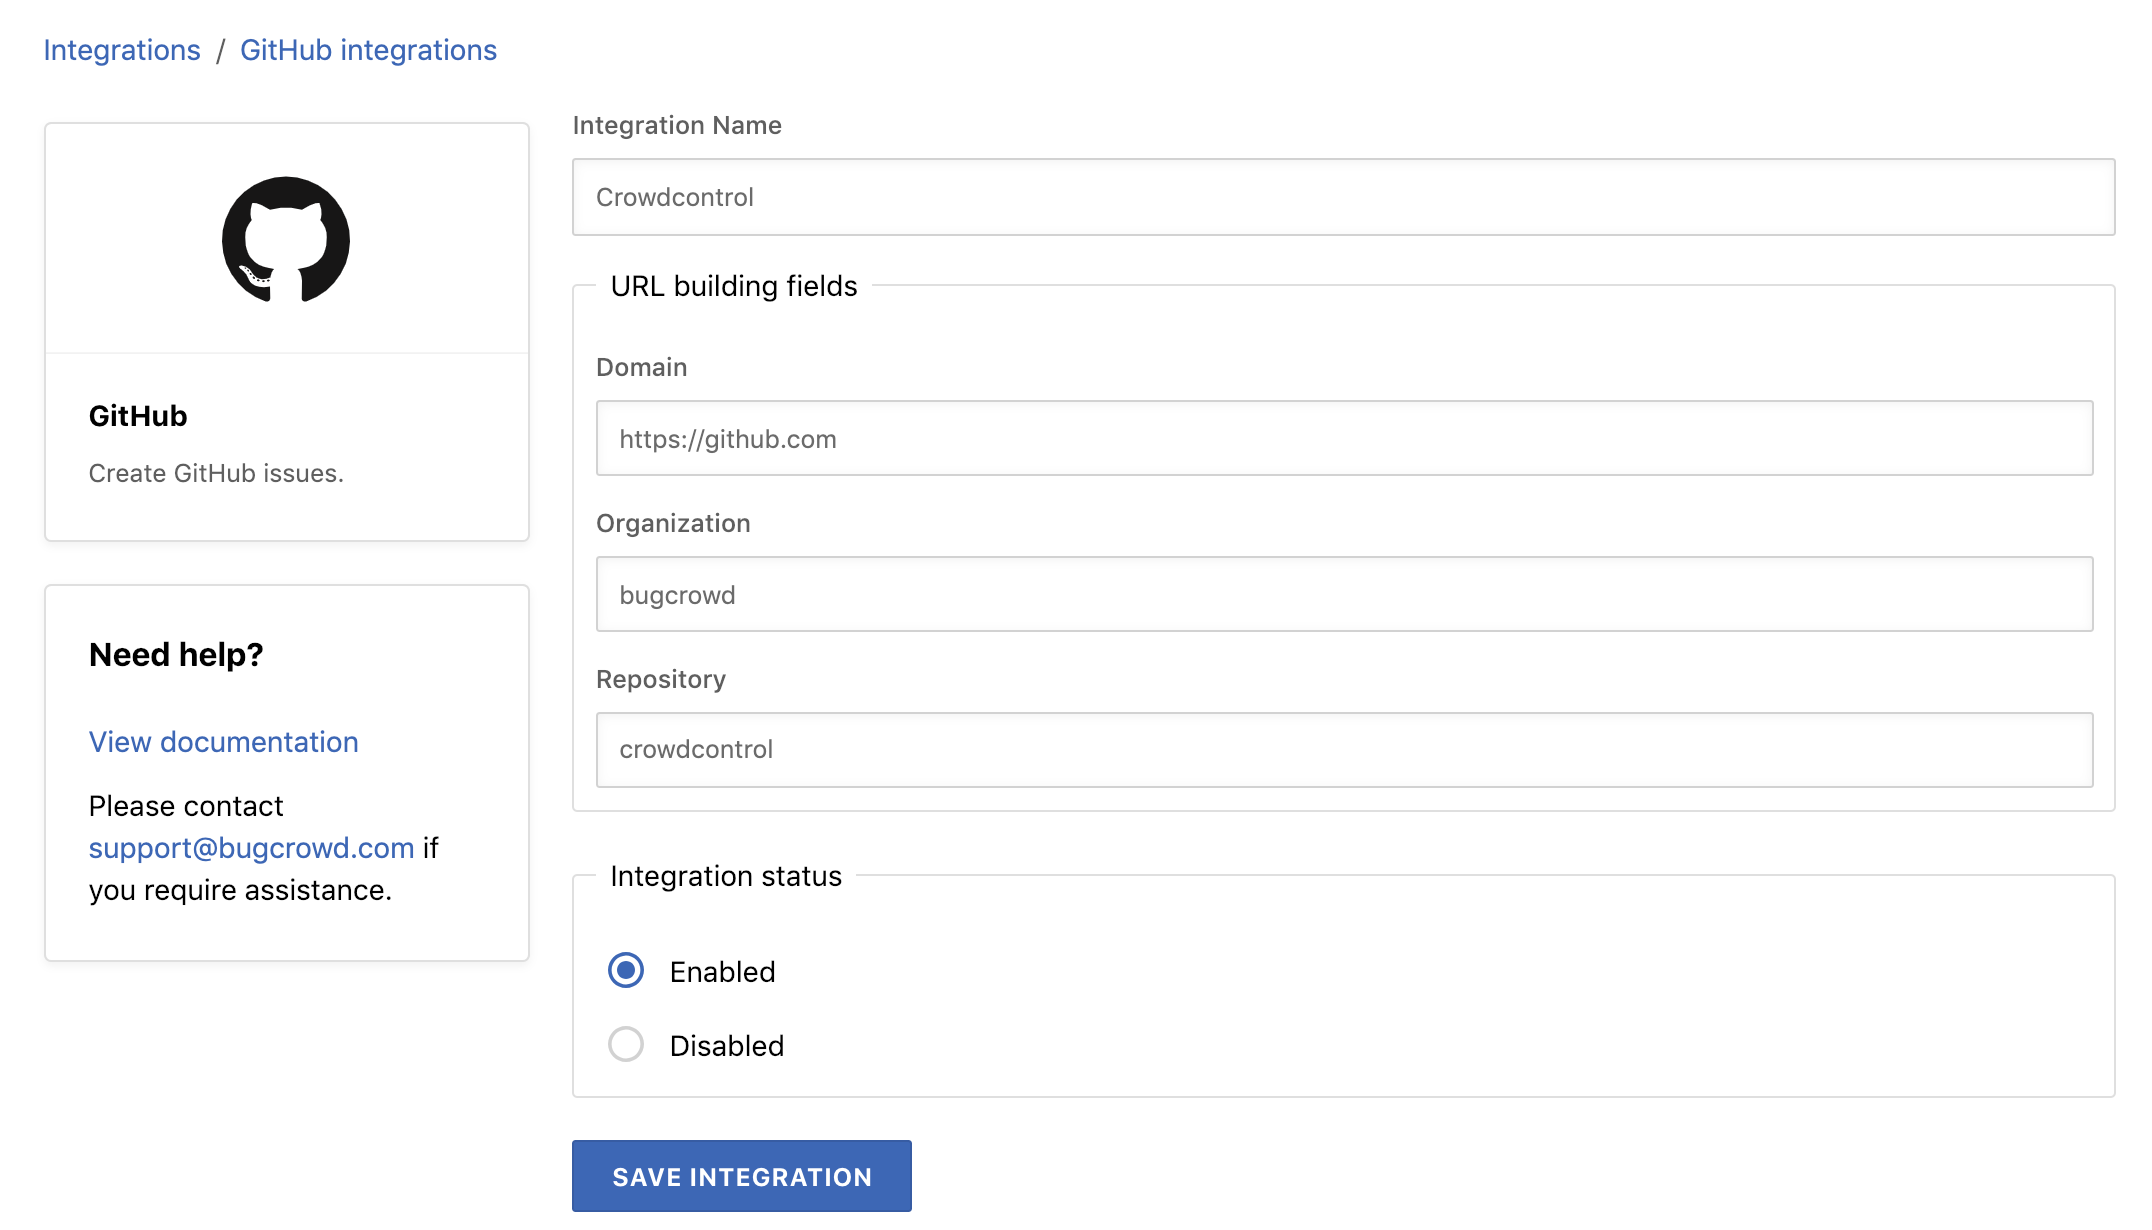Click the Domain URL input field
This screenshot has height=1230, width=2152.
coord(1344,438)
